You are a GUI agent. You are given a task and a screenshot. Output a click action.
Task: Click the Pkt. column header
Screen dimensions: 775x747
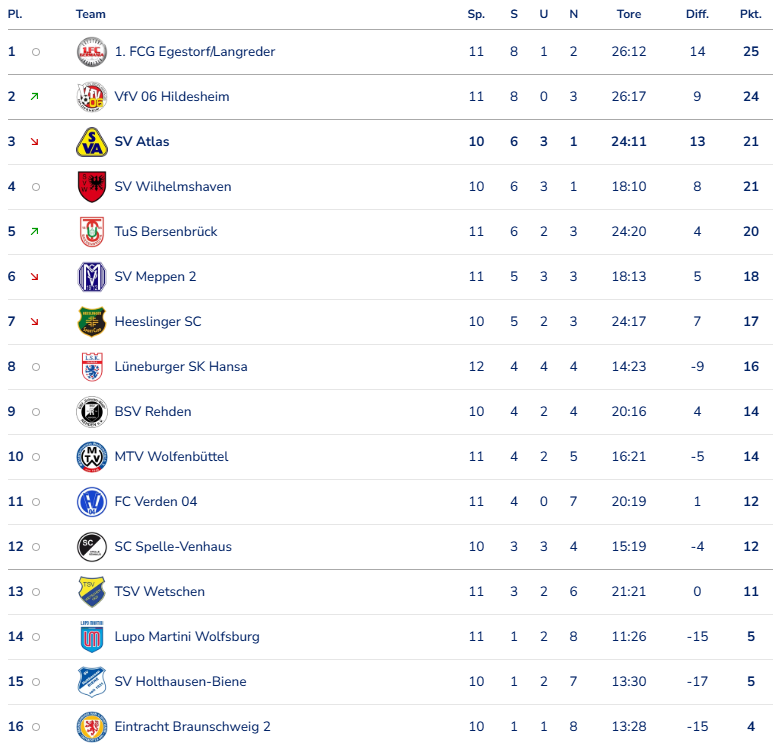[x=750, y=15]
